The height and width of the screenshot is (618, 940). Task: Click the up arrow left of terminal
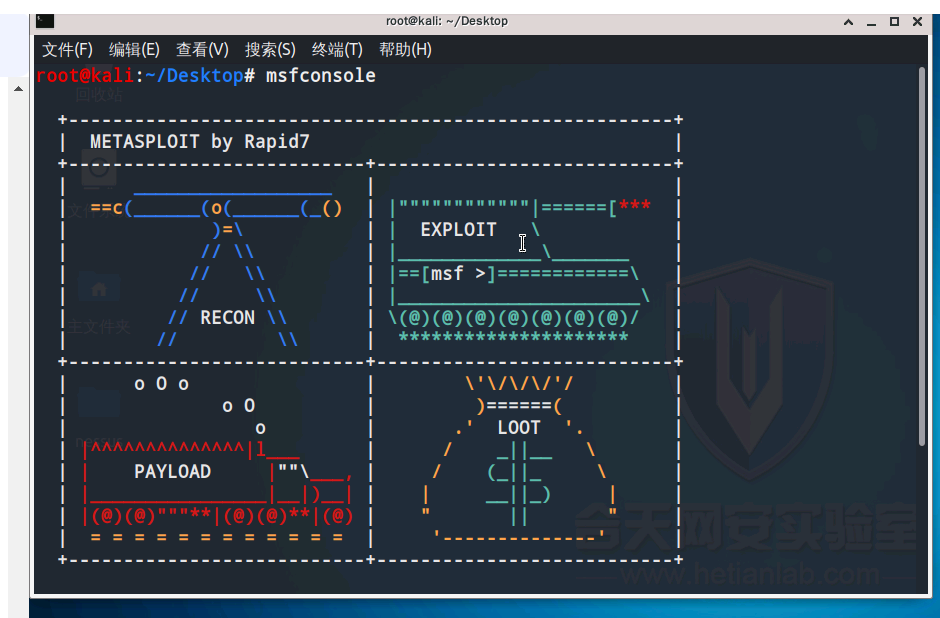19,89
